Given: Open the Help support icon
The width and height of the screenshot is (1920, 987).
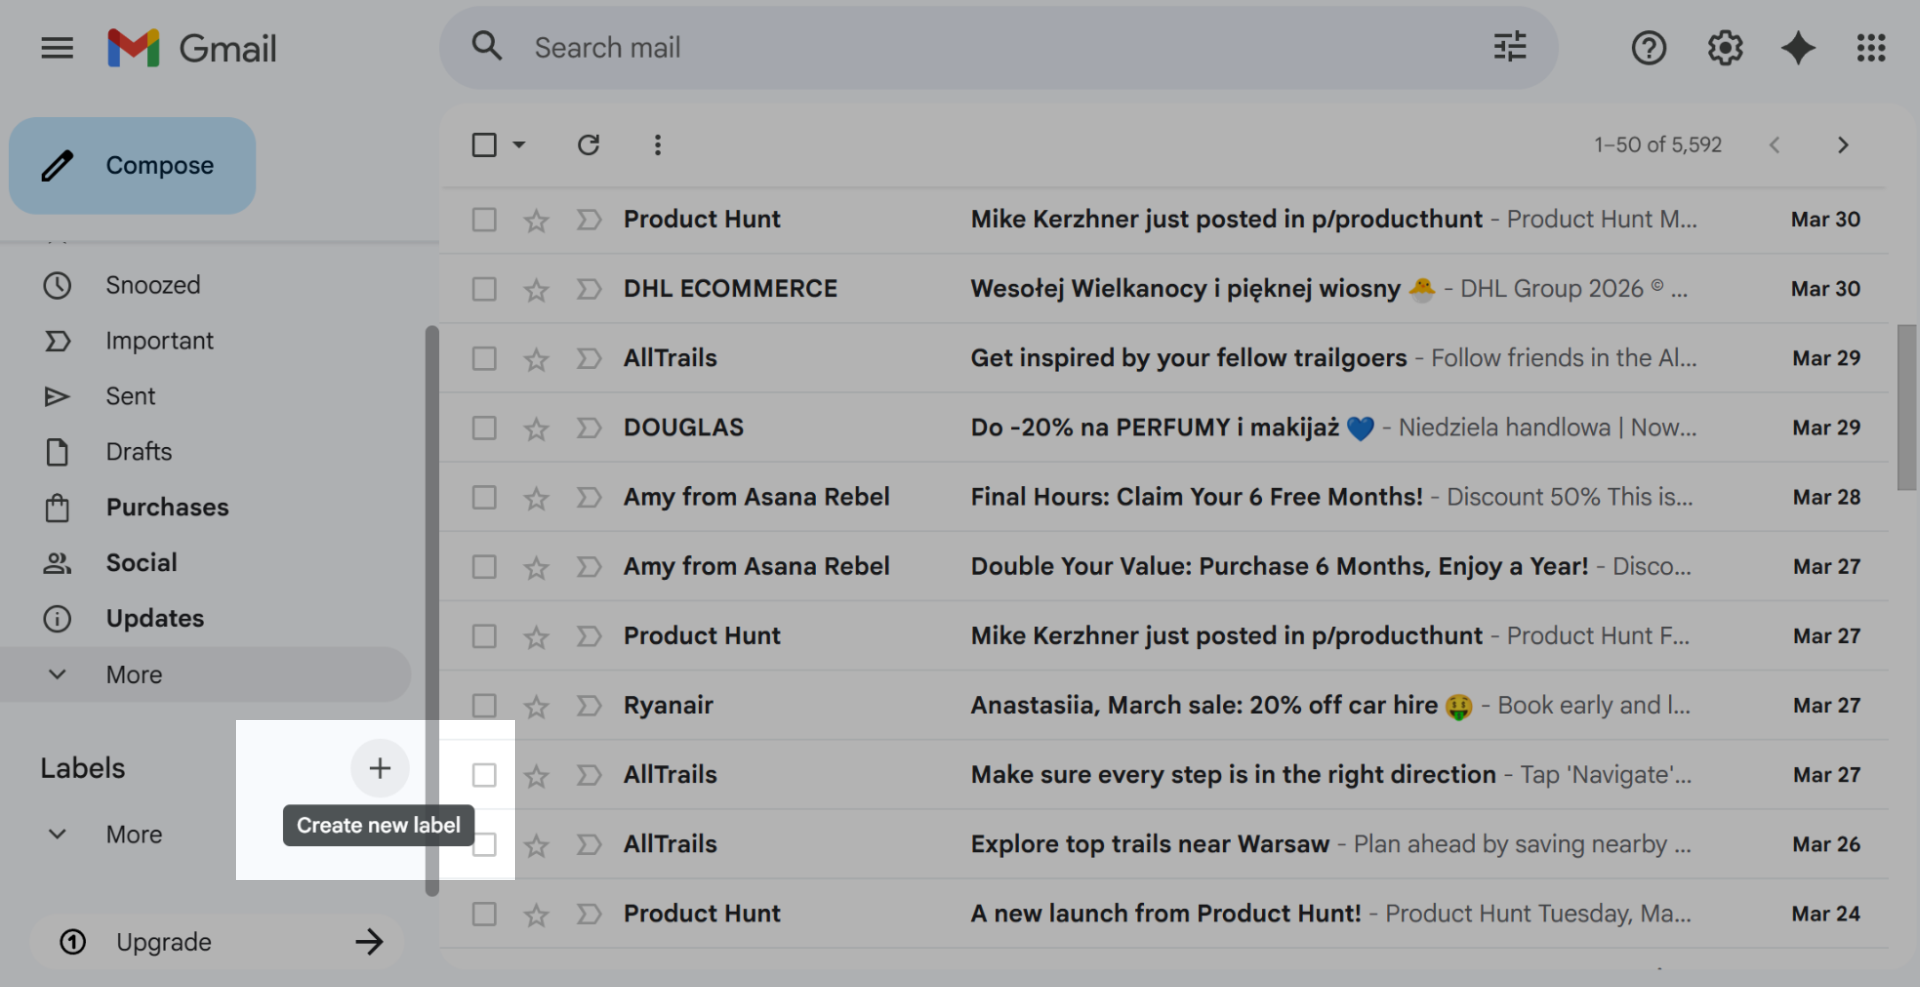Looking at the screenshot, I should tap(1648, 48).
